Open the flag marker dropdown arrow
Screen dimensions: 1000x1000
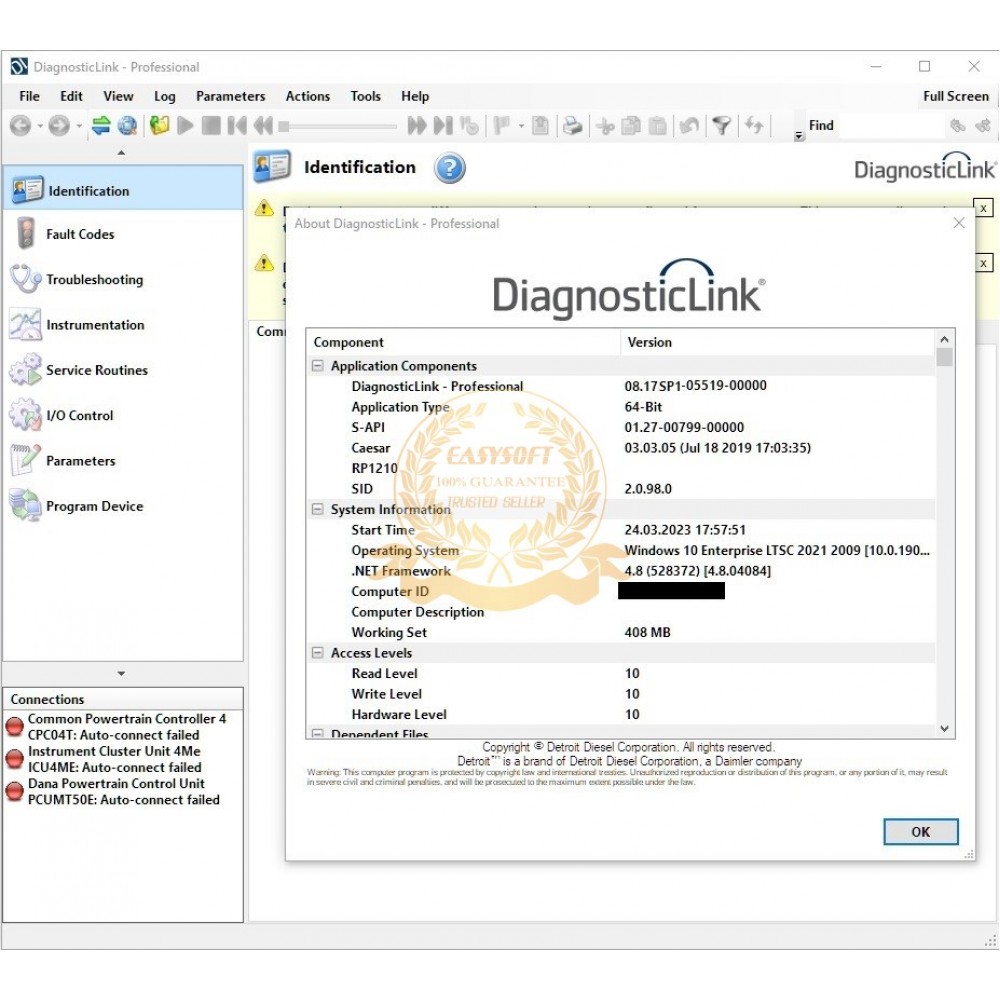click(x=521, y=126)
